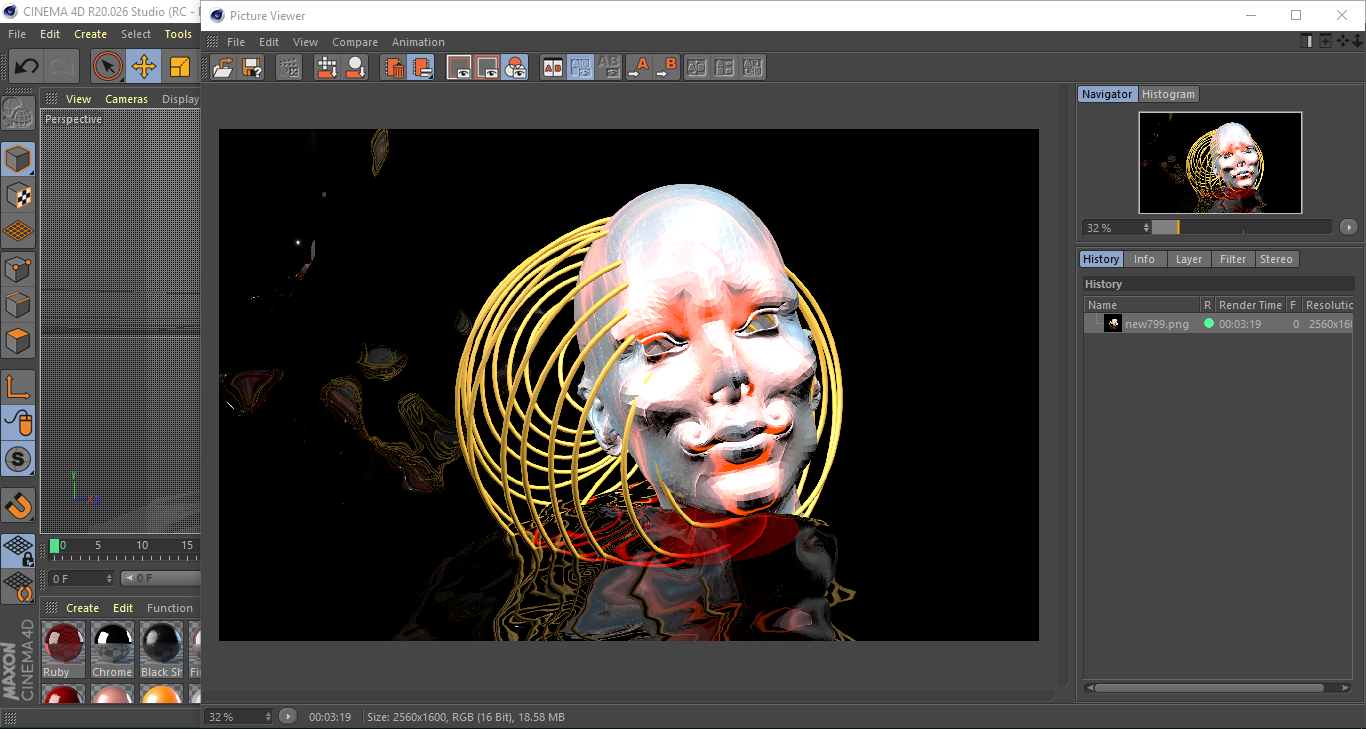Open the Picture Viewer View menu

point(305,42)
